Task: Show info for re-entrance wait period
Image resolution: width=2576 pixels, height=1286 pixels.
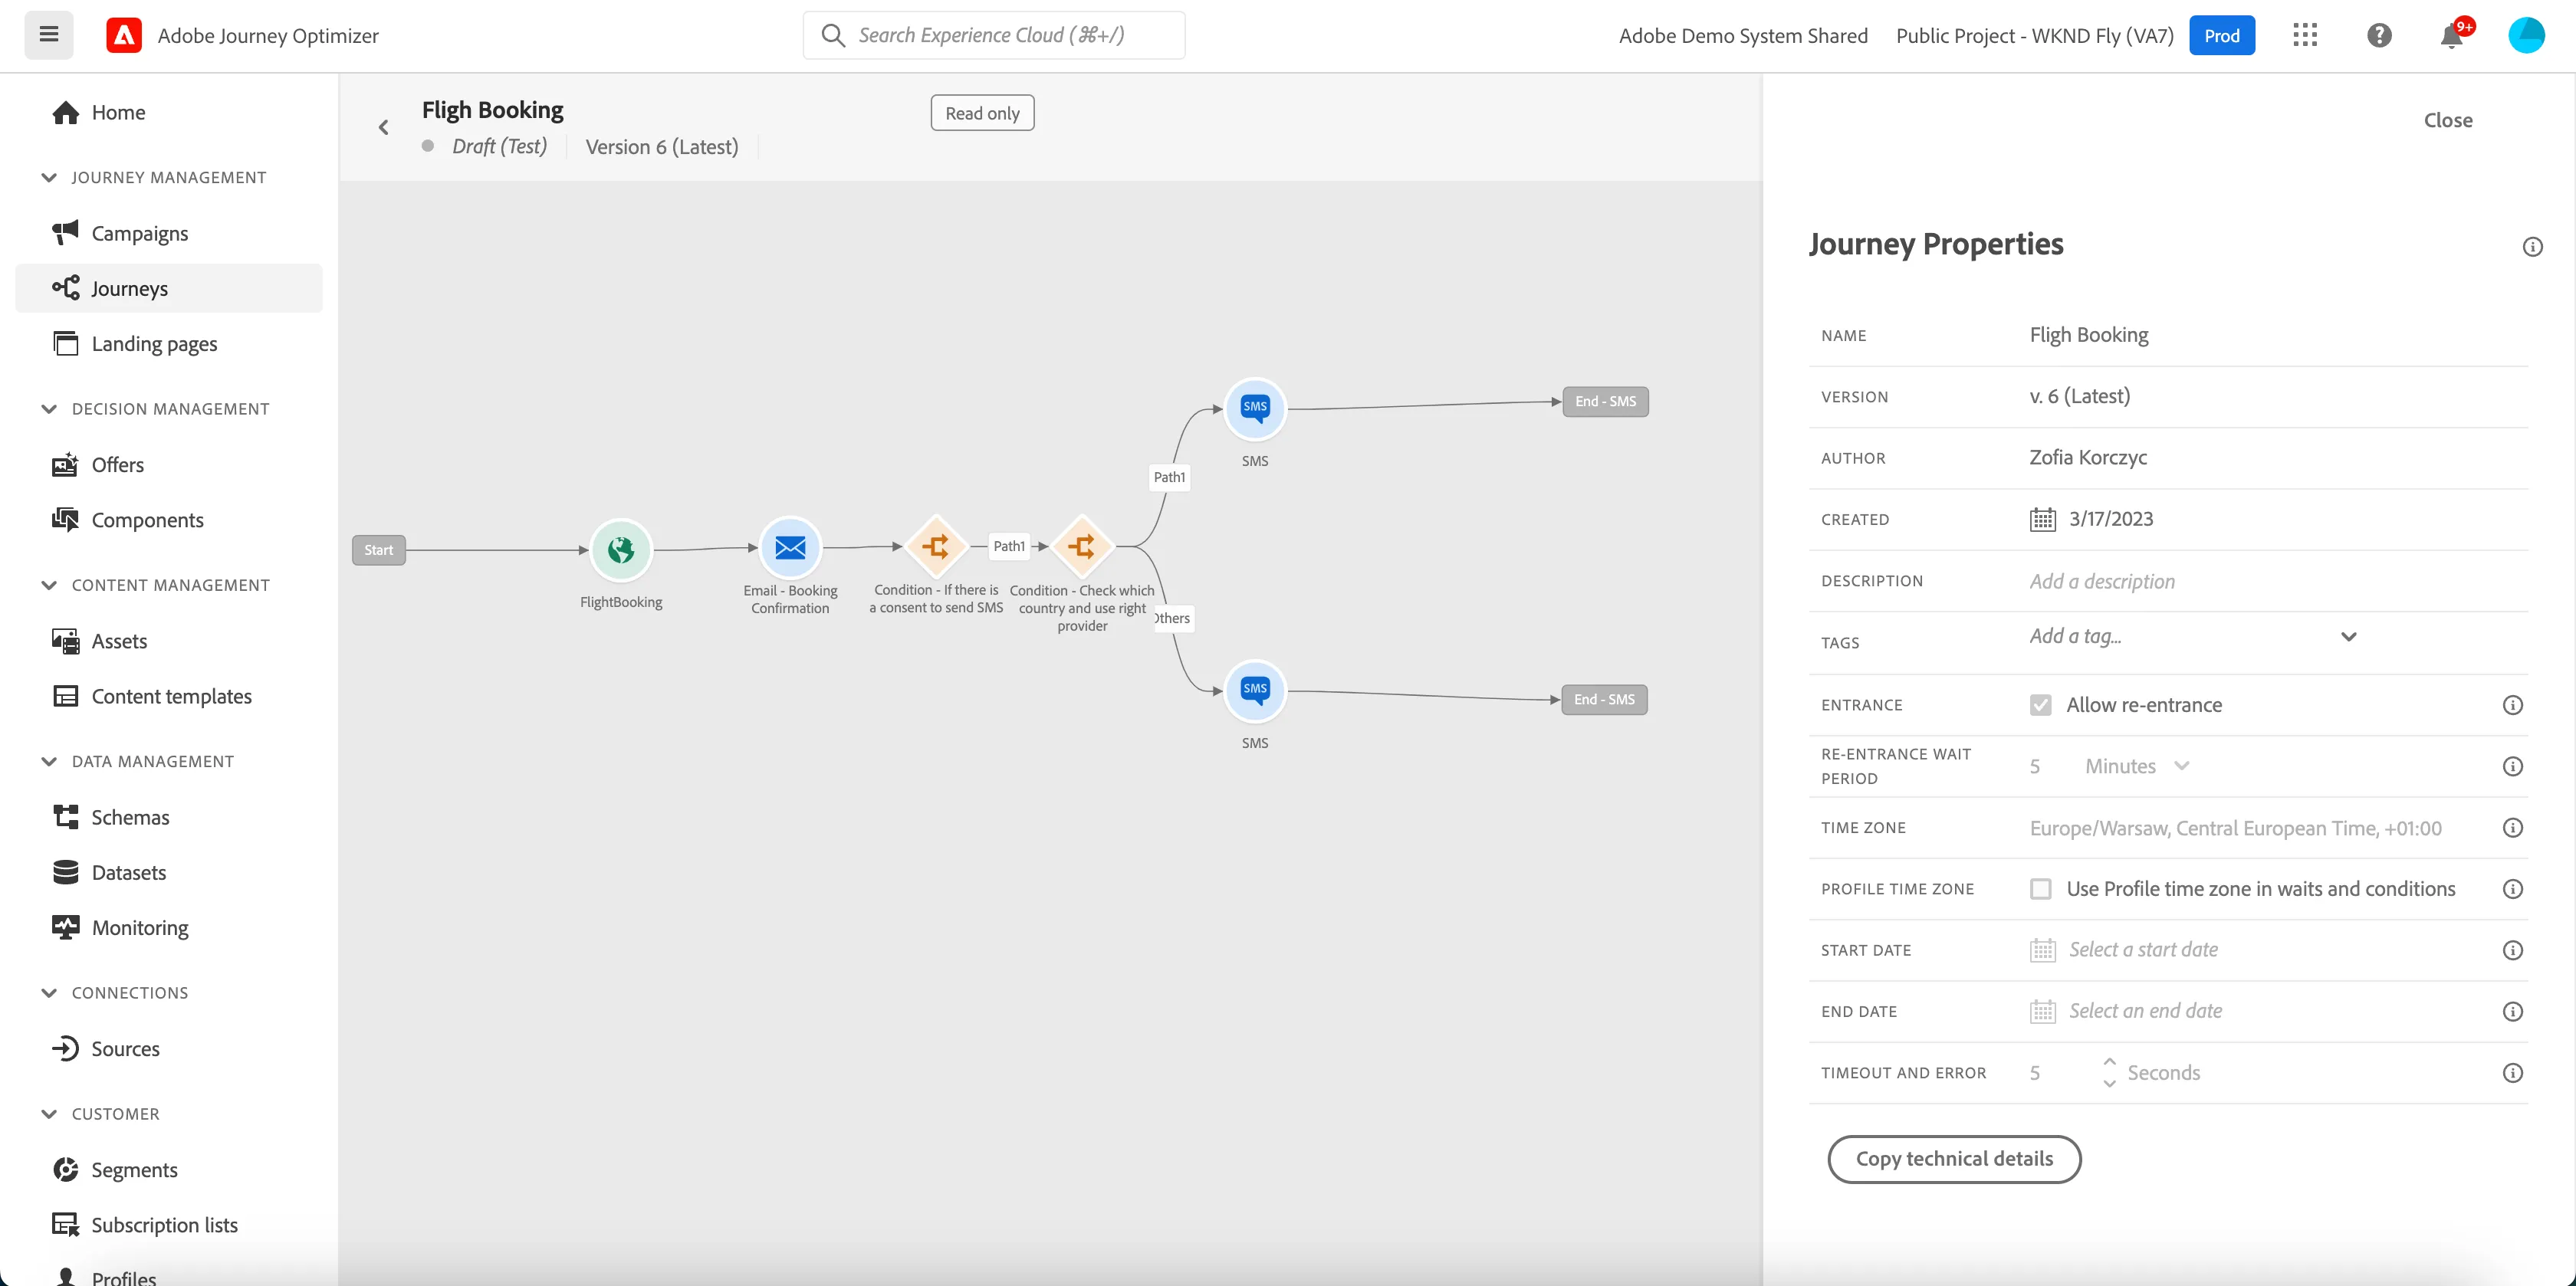Action: [2512, 766]
